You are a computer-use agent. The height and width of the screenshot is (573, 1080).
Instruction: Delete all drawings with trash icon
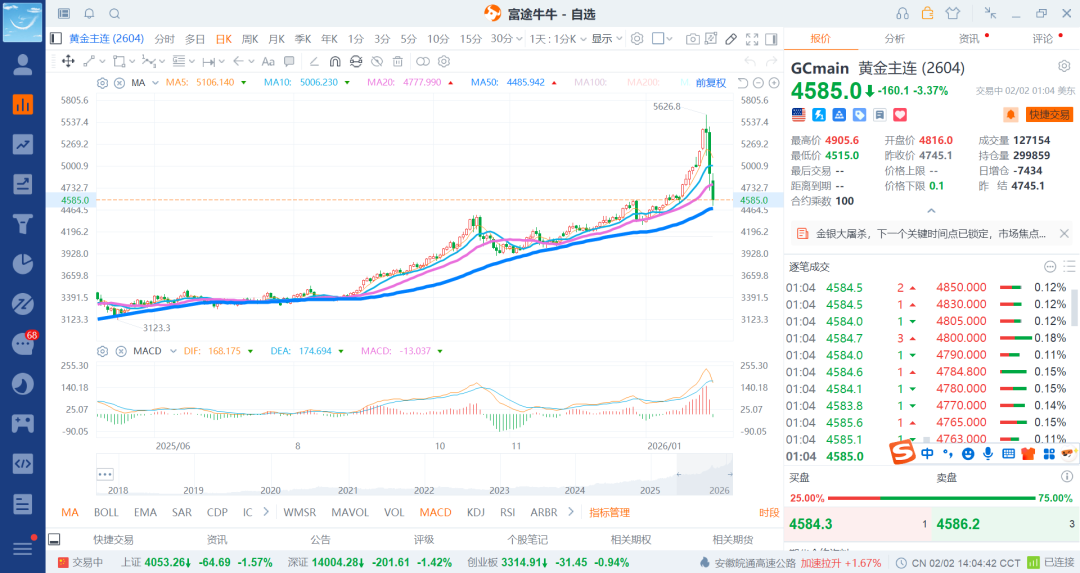397,61
